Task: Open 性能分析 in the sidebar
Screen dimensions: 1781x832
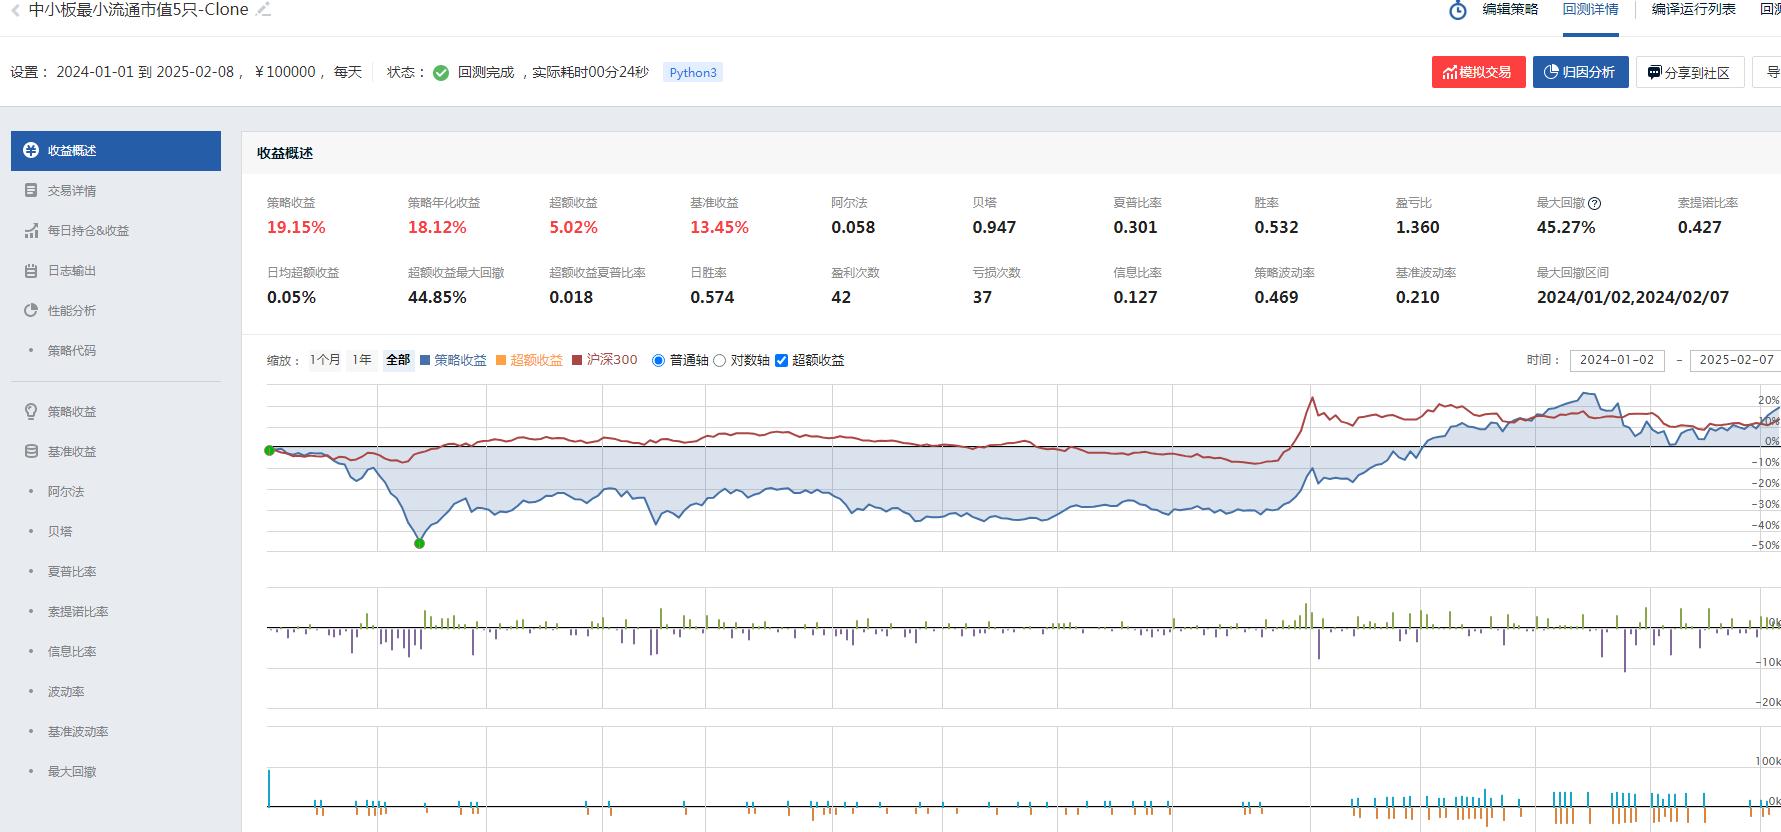Action: coord(72,311)
